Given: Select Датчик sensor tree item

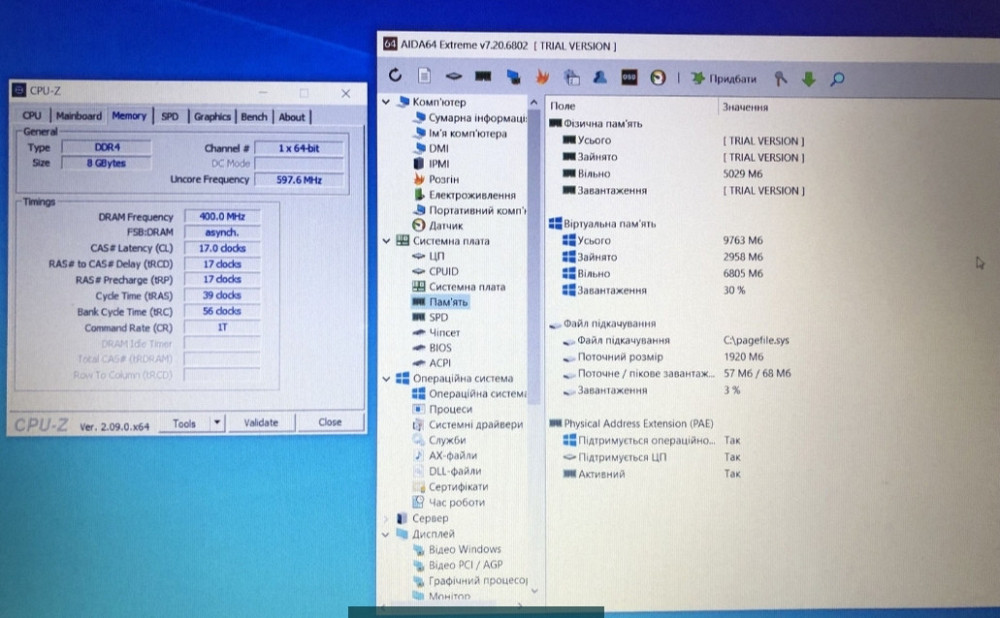Looking at the screenshot, I should coord(445,226).
